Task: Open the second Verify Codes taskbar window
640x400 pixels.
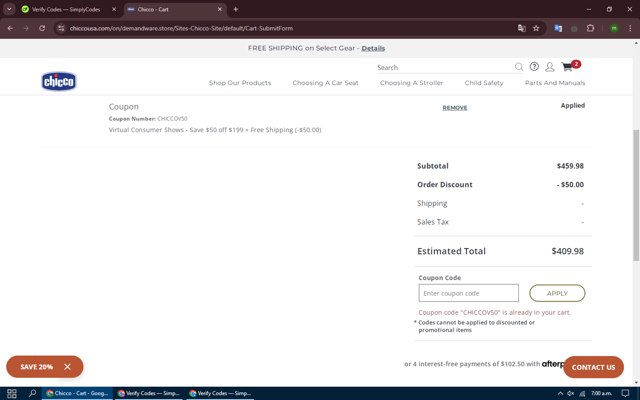Action: [x=149, y=393]
